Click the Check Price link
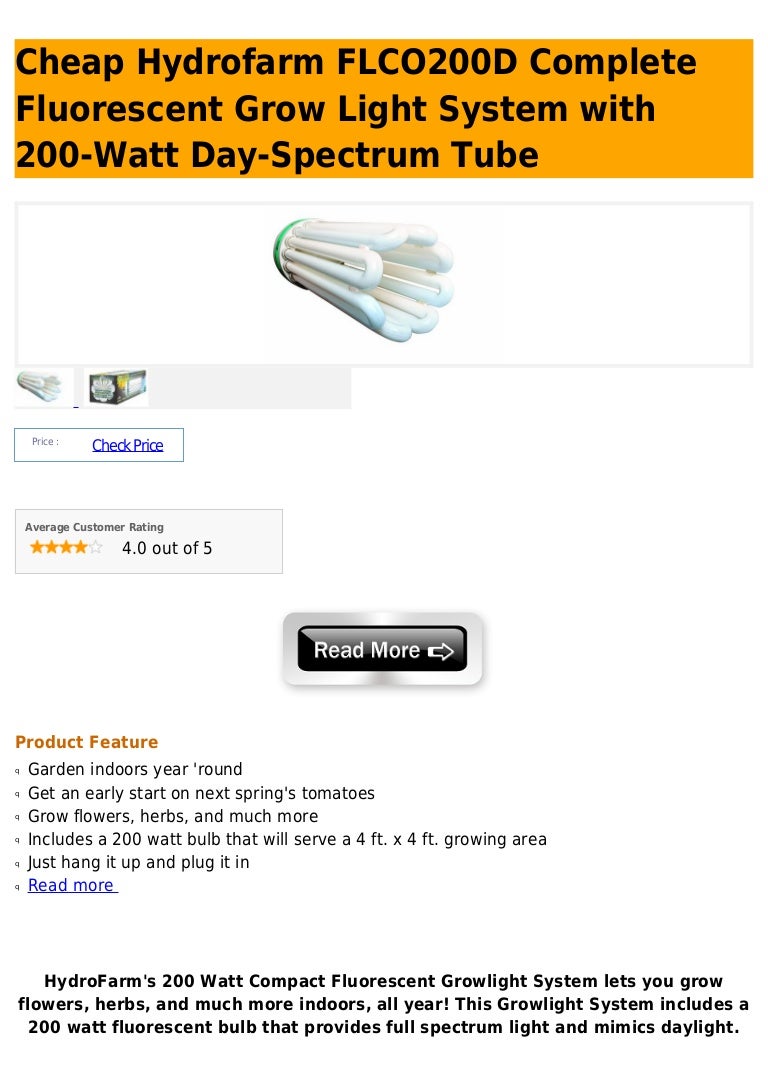This screenshot has width=768, height=1087. pyautogui.click(x=128, y=445)
